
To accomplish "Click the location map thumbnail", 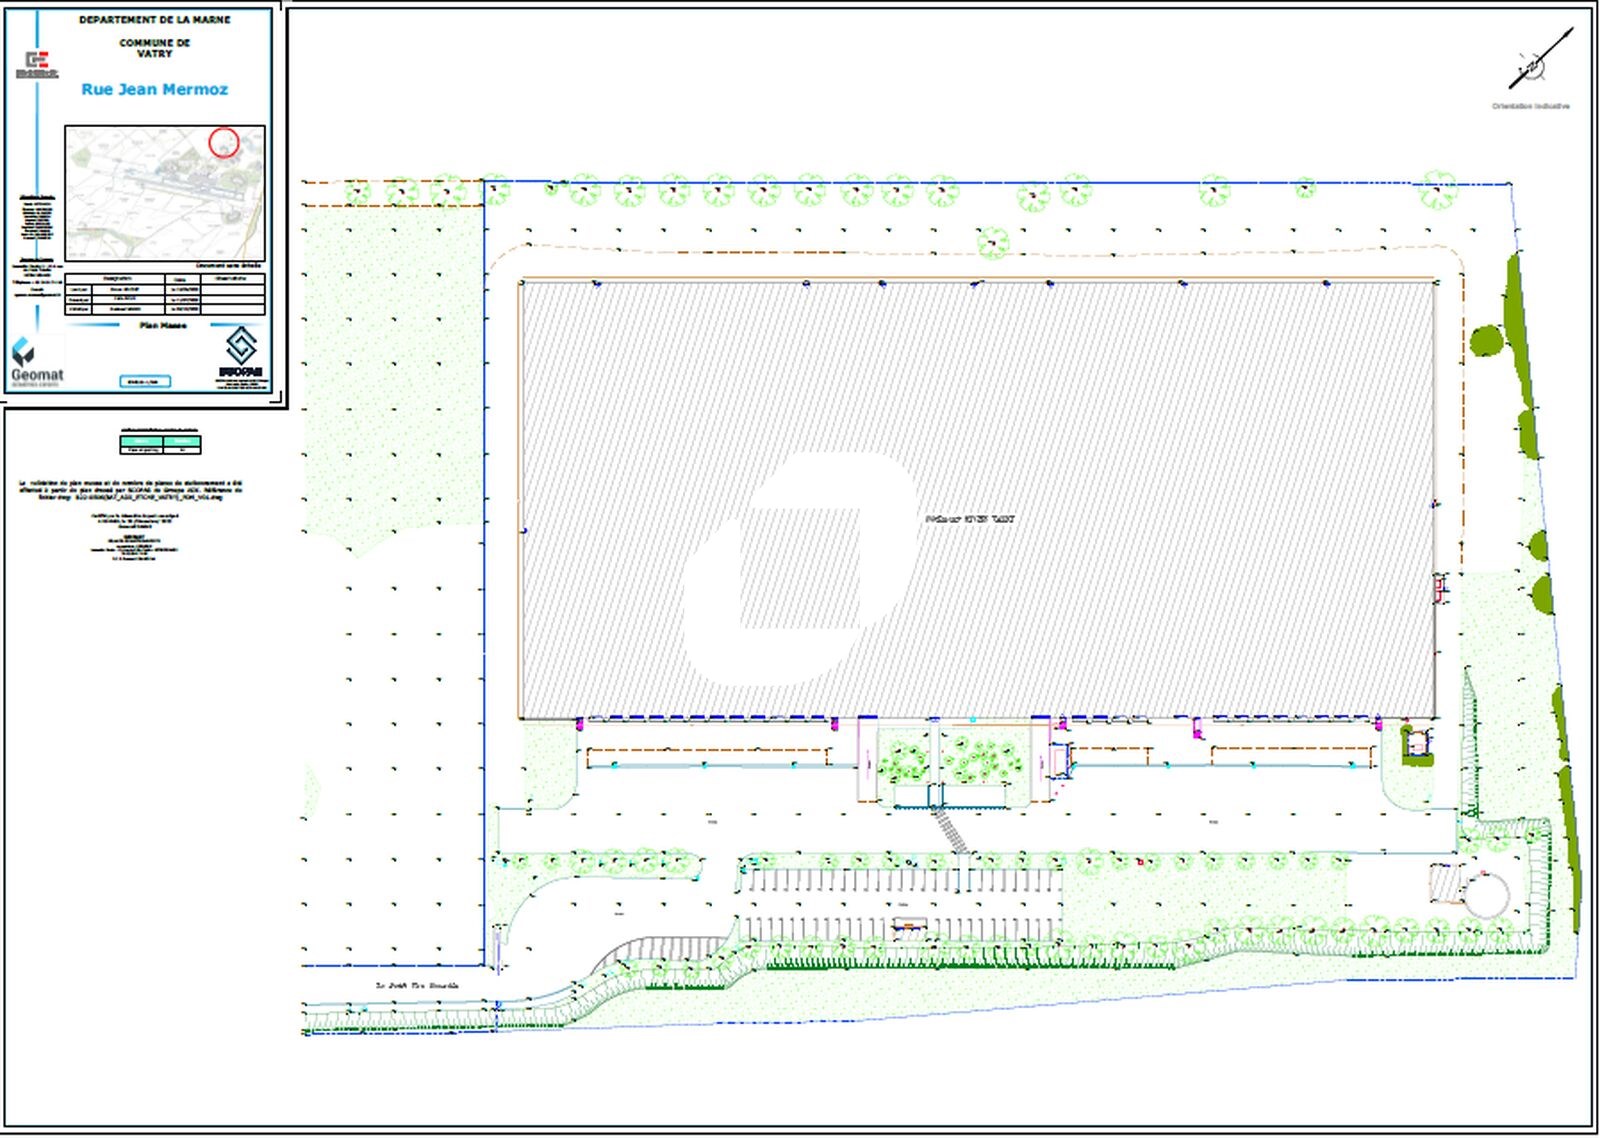I will click(165, 193).
